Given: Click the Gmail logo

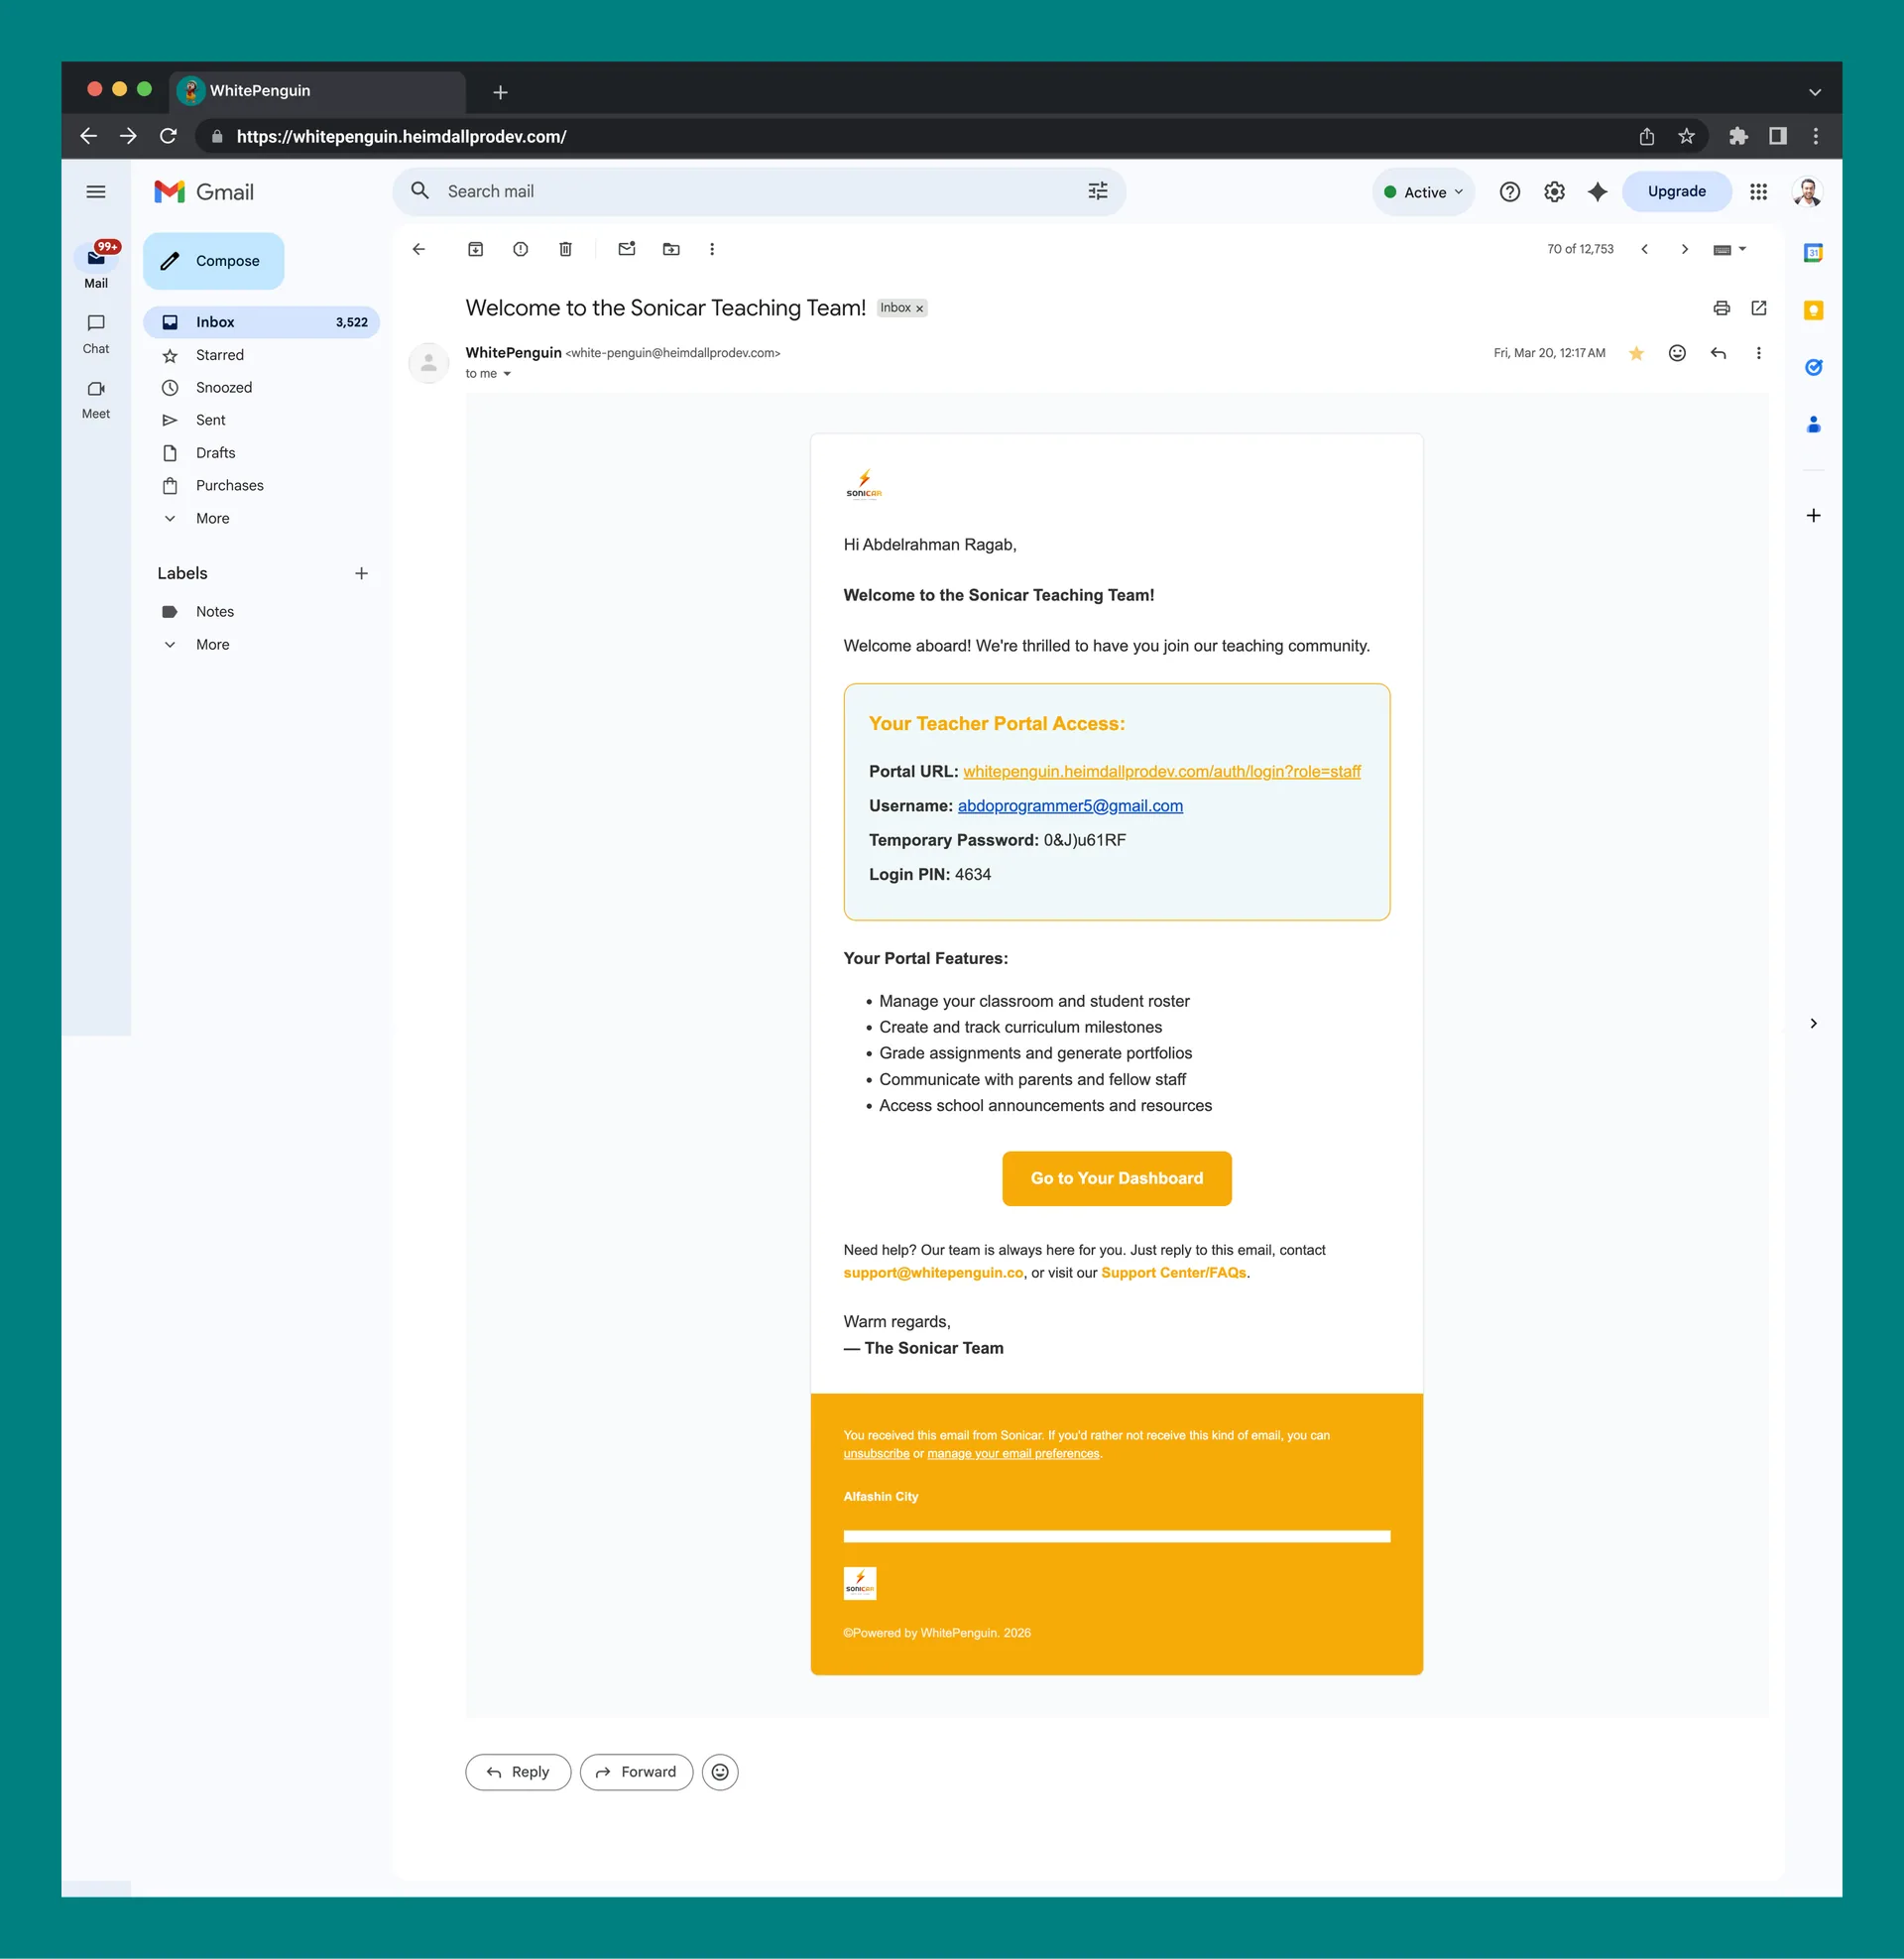Looking at the screenshot, I should (x=204, y=192).
